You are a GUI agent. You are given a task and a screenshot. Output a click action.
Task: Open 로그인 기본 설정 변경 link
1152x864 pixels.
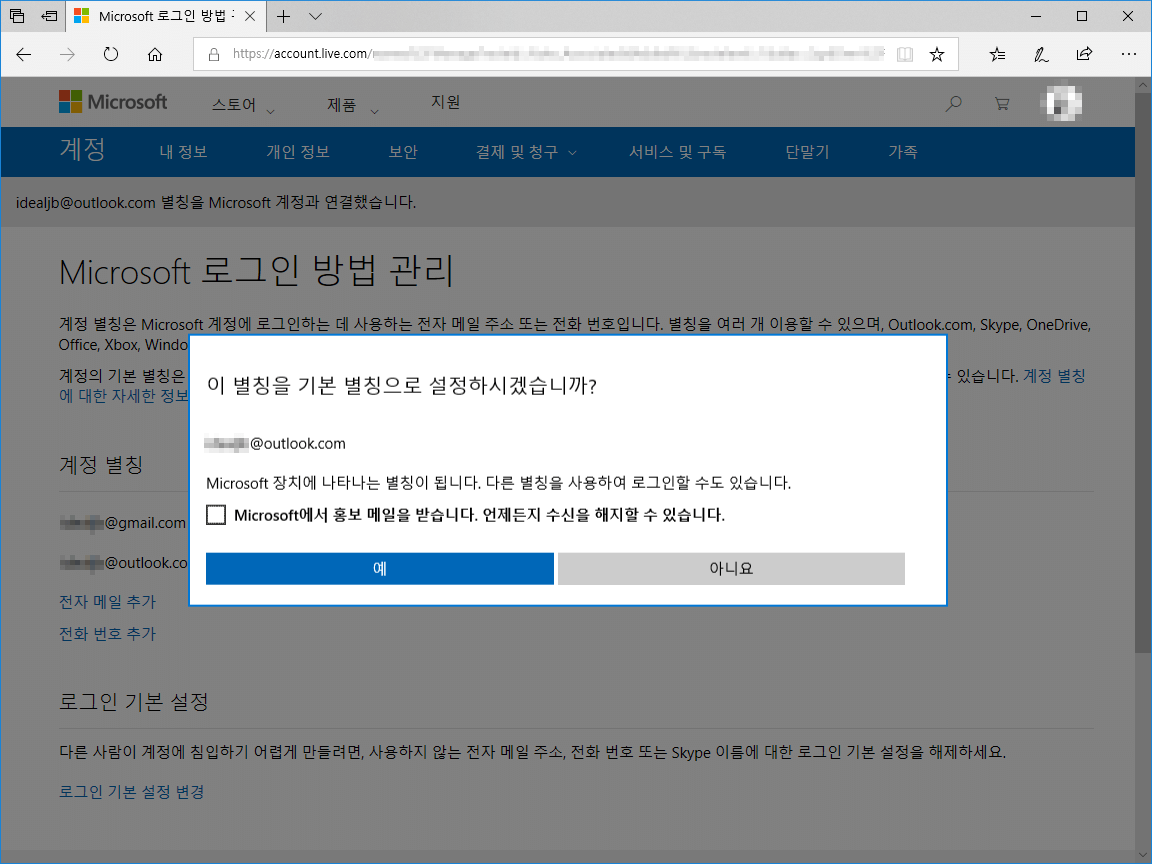pyautogui.click(x=132, y=792)
